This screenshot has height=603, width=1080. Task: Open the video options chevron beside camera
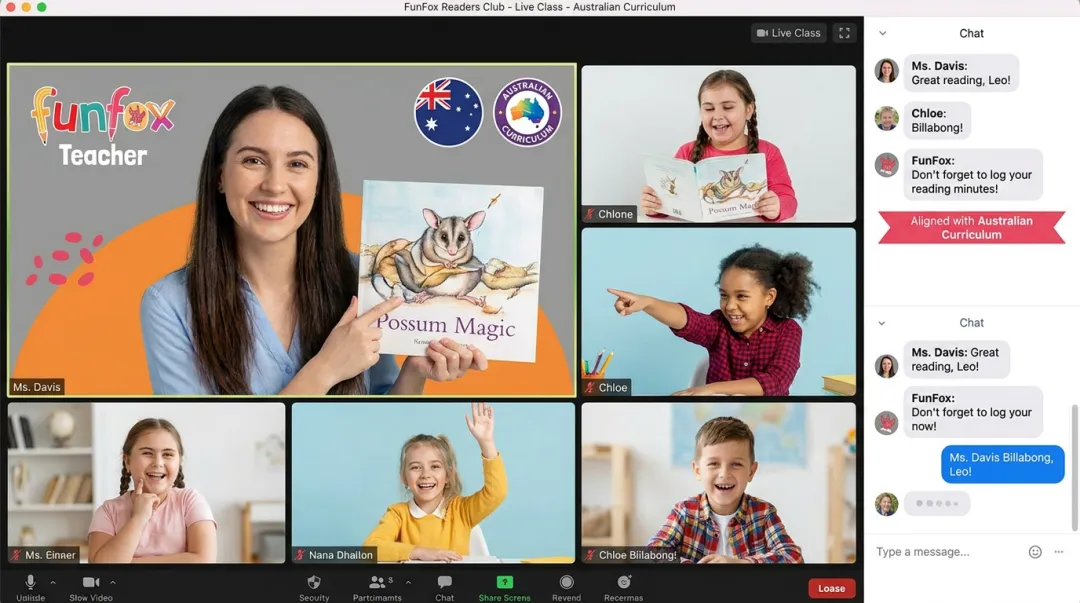click(x=113, y=583)
